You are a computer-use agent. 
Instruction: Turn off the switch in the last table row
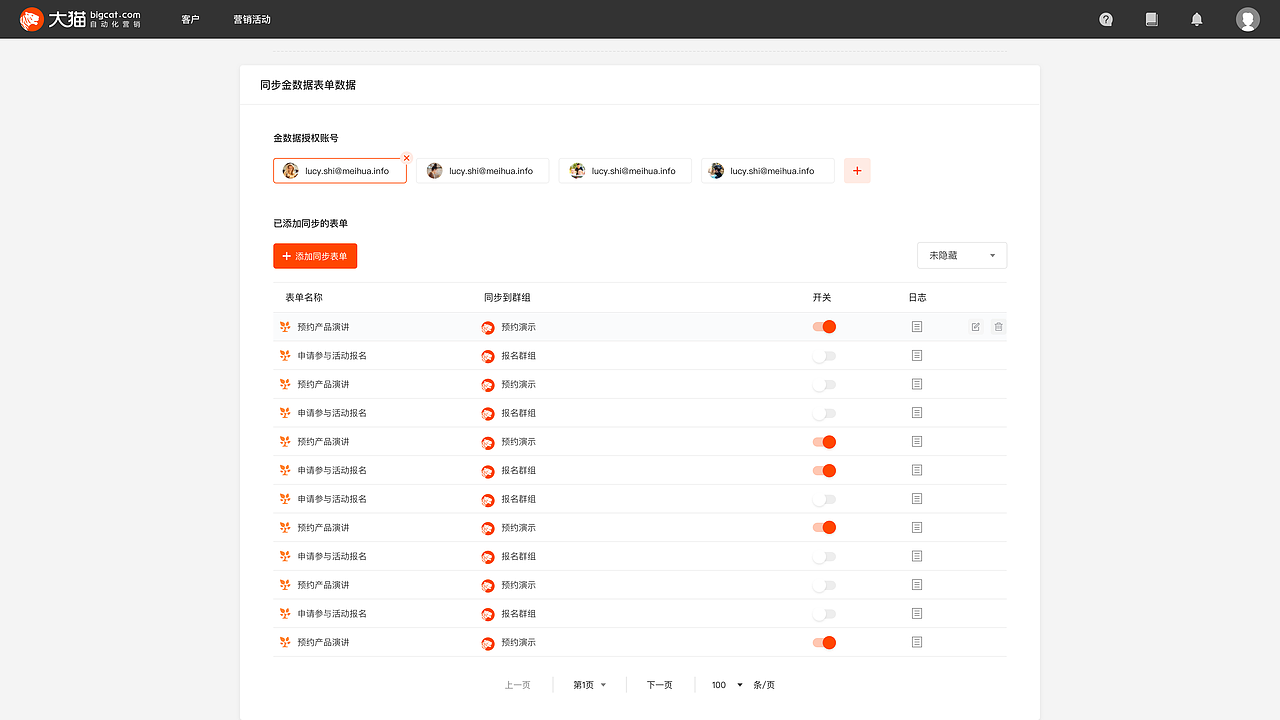coord(824,642)
